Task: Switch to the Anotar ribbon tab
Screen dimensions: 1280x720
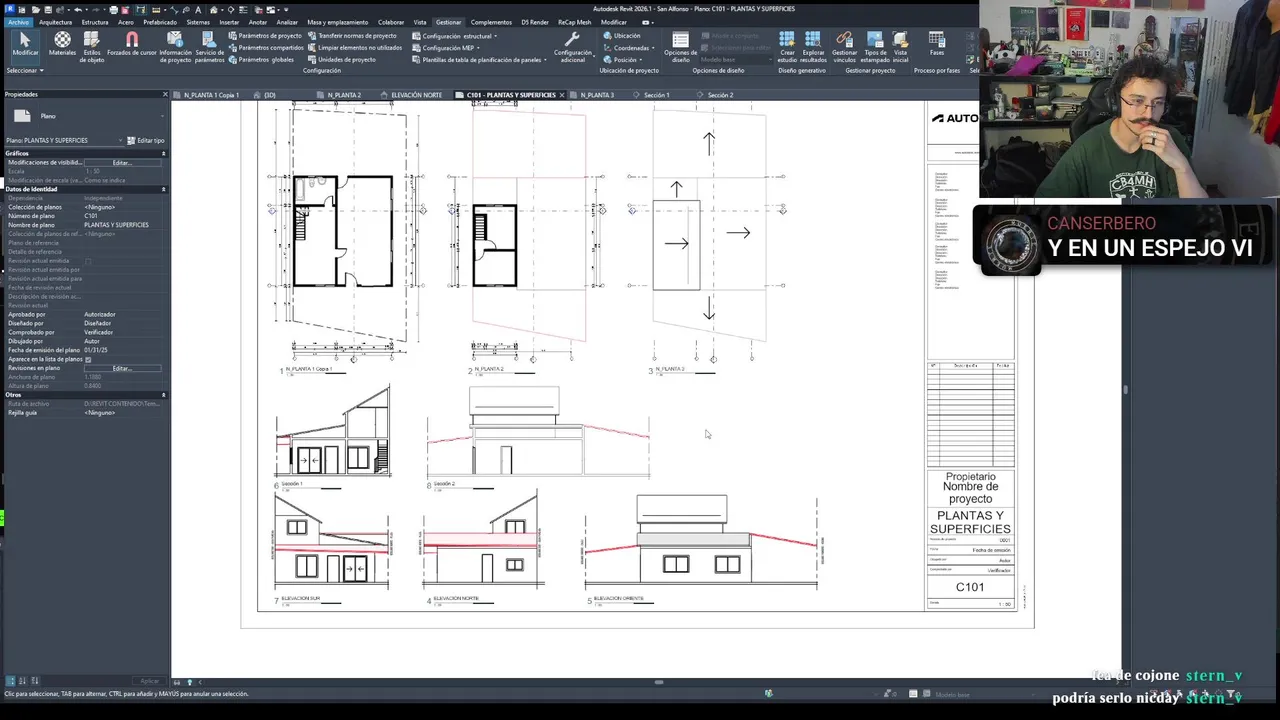Action: 258,22
